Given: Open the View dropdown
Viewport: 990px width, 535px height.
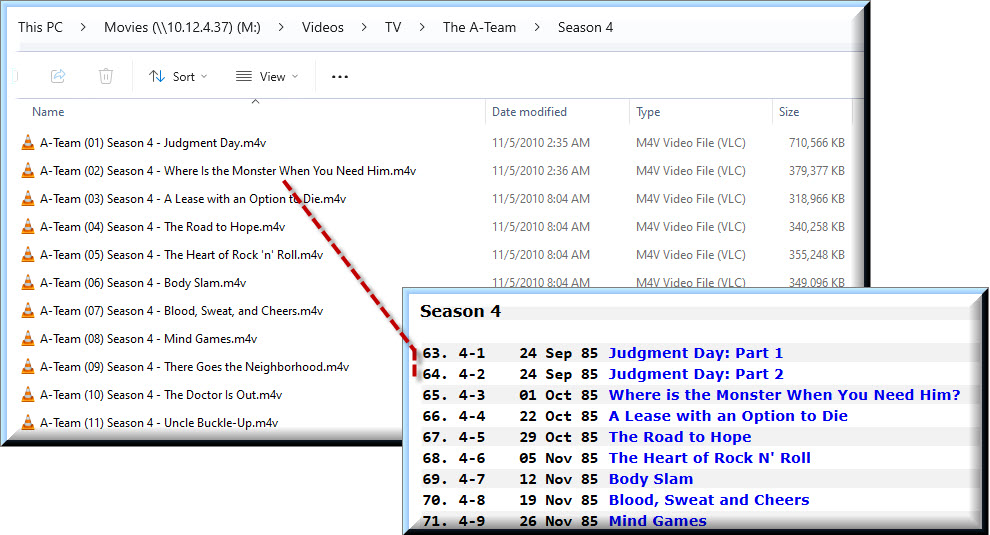Looking at the screenshot, I should pyautogui.click(x=267, y=76).
